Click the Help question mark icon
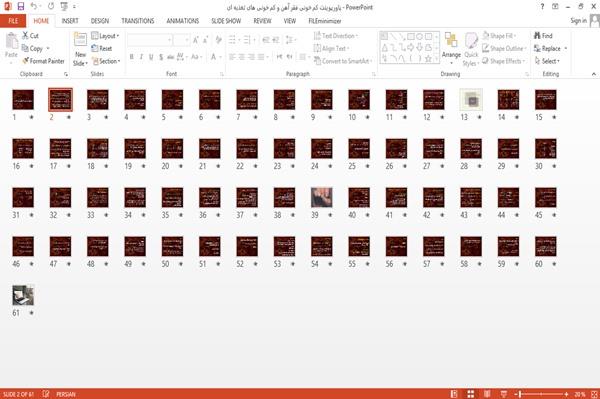 [542, 7]
